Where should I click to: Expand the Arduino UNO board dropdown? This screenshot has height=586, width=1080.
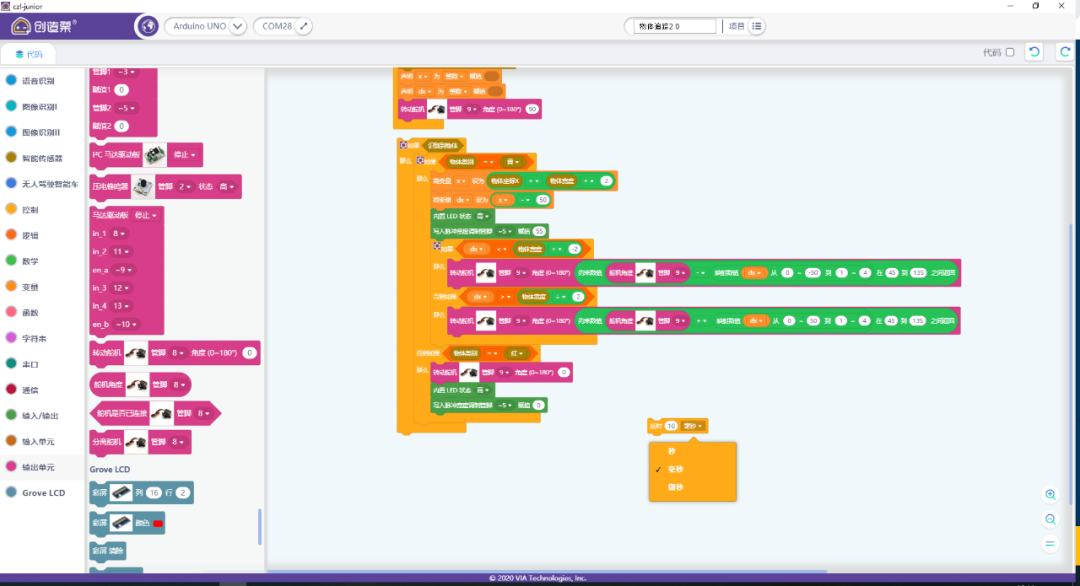pos(237,26)
